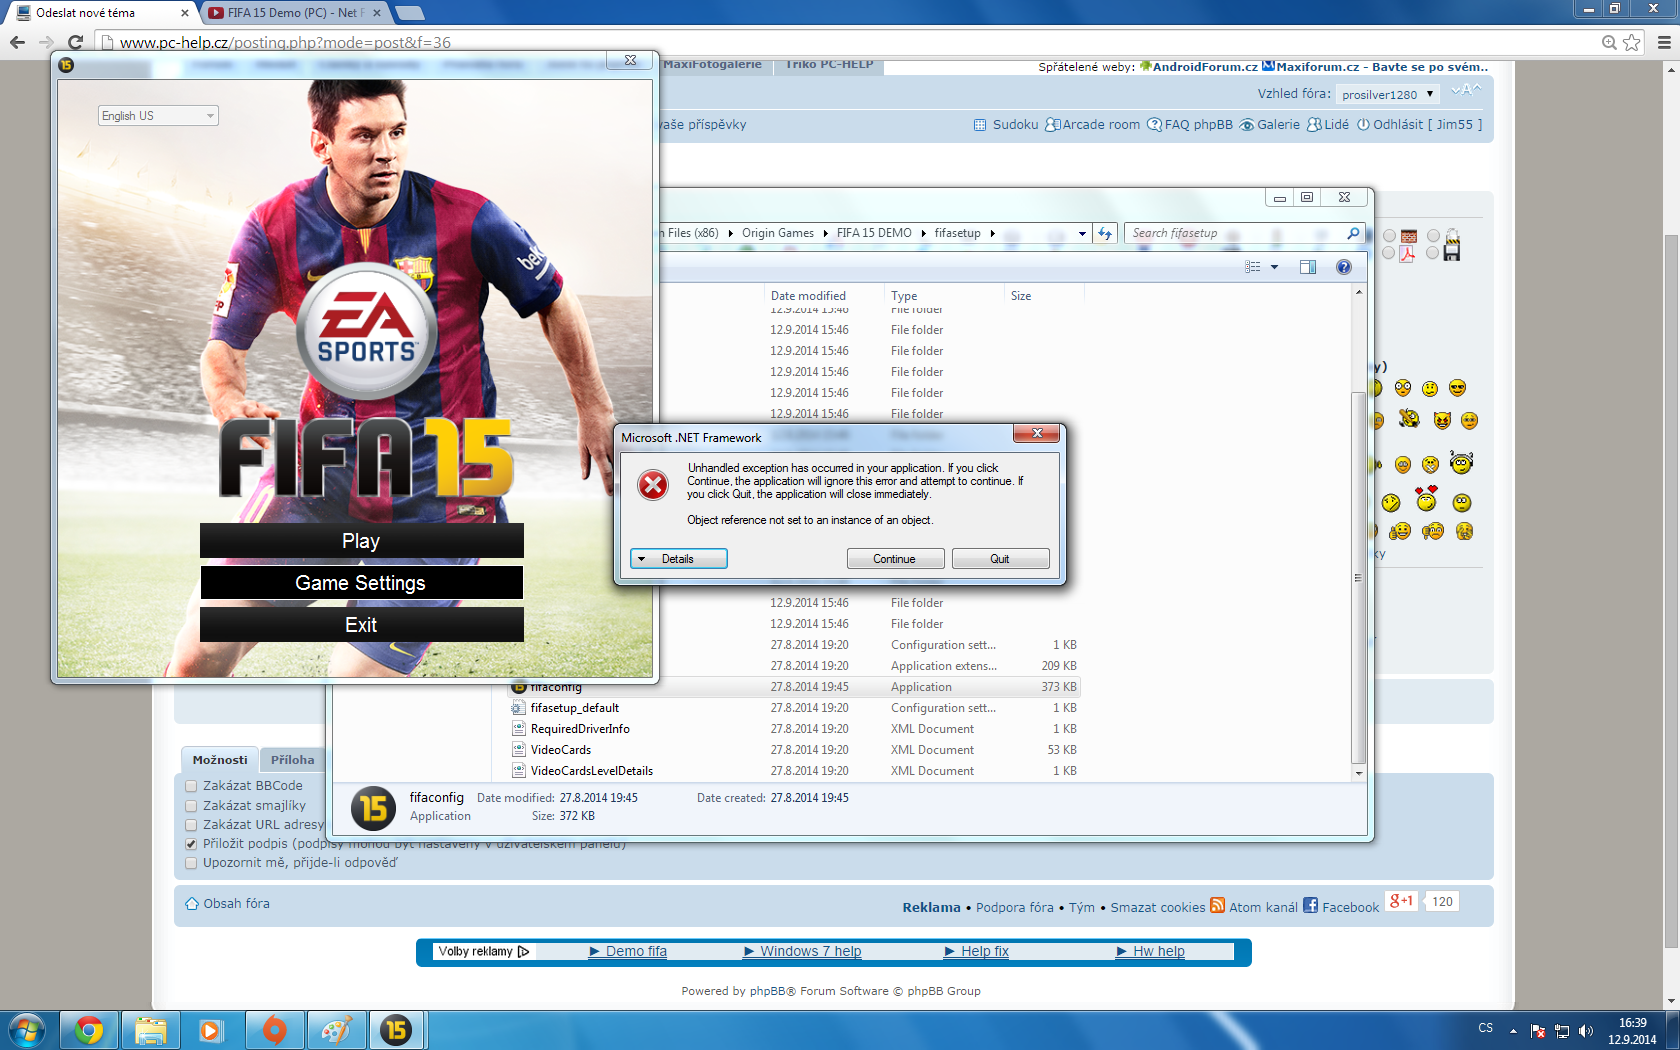Switch to the Příloha tab

[x=293, y=760]
